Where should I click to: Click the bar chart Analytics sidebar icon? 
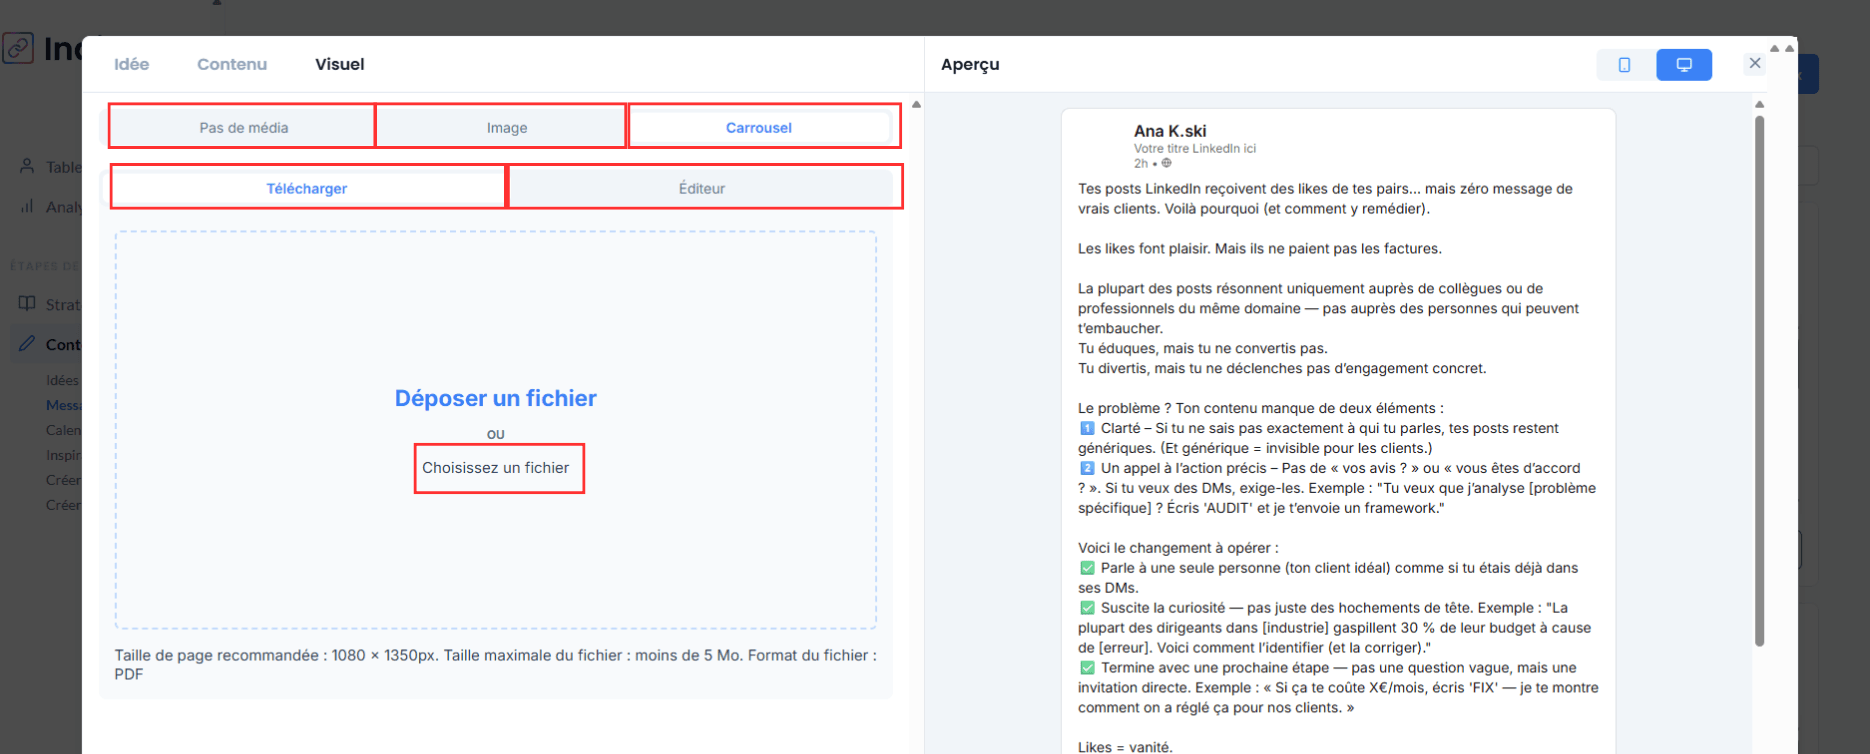(27, 206)
